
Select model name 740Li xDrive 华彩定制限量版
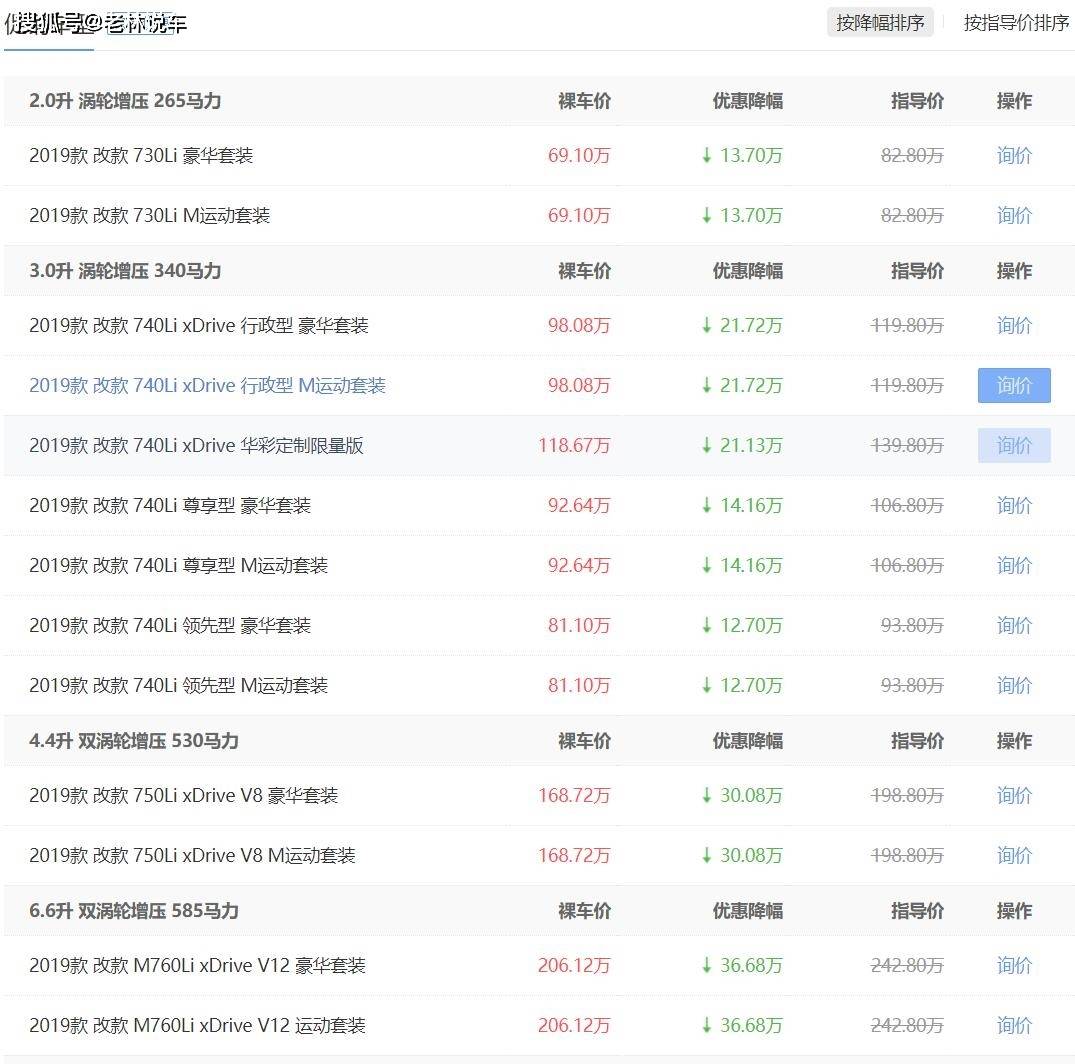(x=196, y=446)
